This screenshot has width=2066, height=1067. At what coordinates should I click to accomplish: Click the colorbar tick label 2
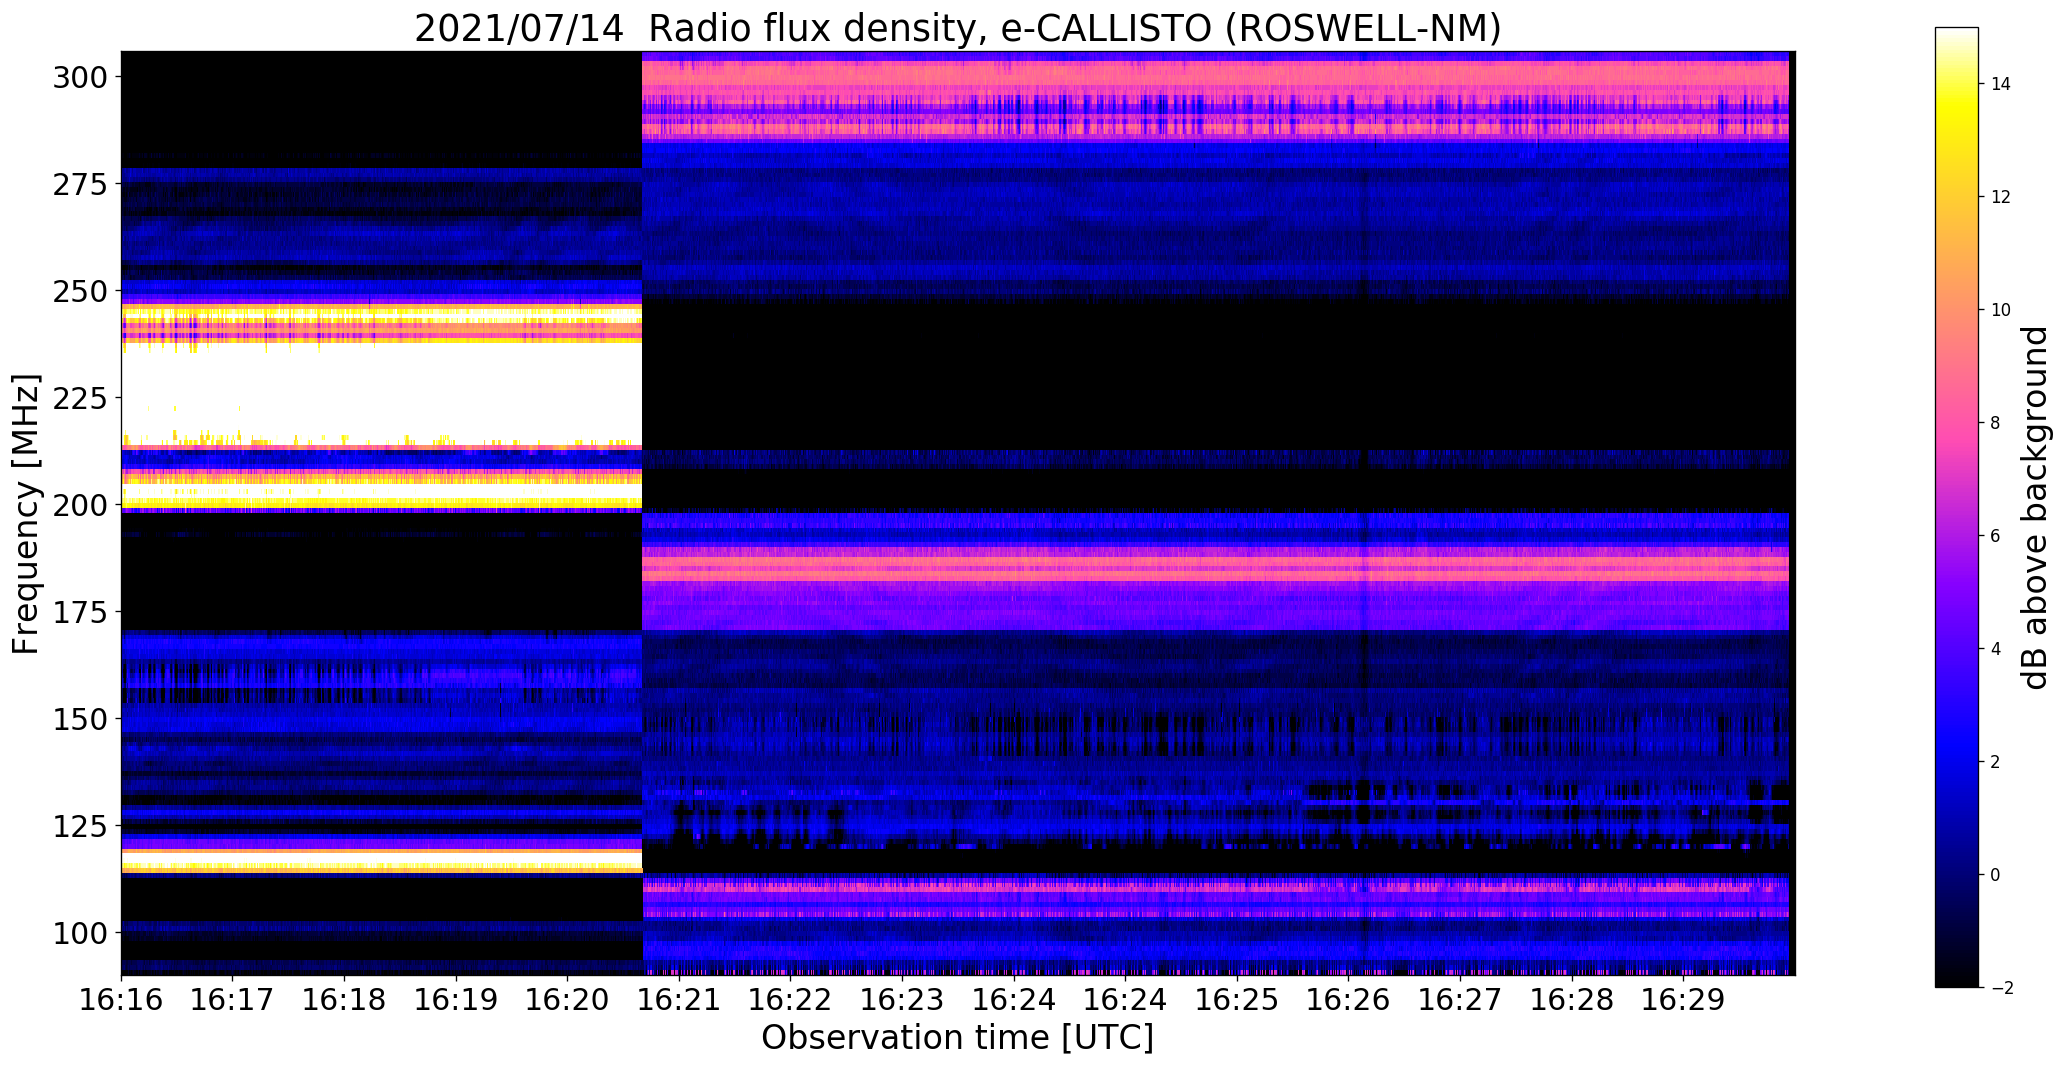click(x=1995, y=762)
